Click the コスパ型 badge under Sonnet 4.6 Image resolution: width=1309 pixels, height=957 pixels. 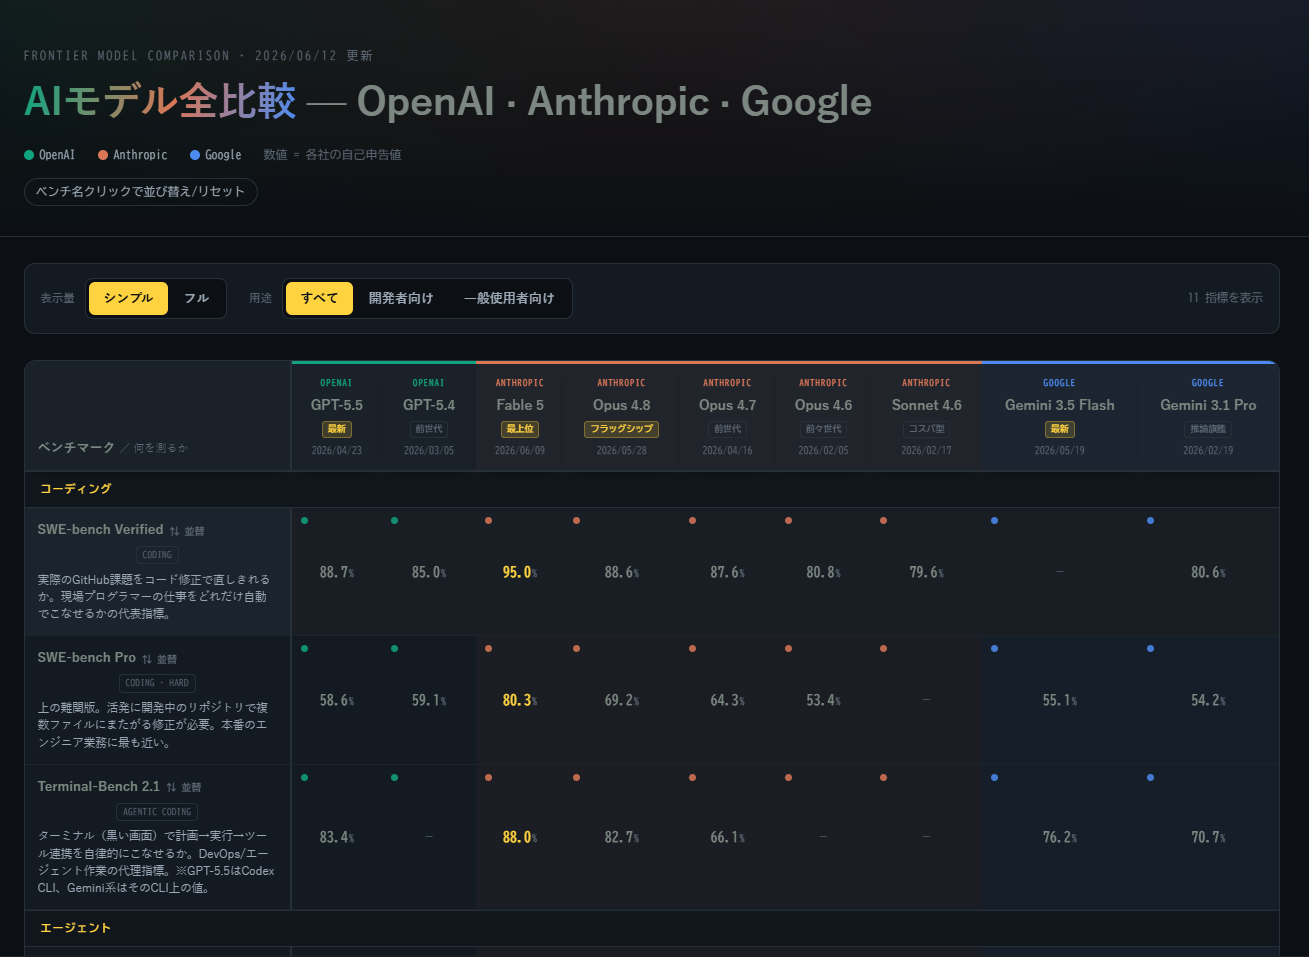(926, 429)
